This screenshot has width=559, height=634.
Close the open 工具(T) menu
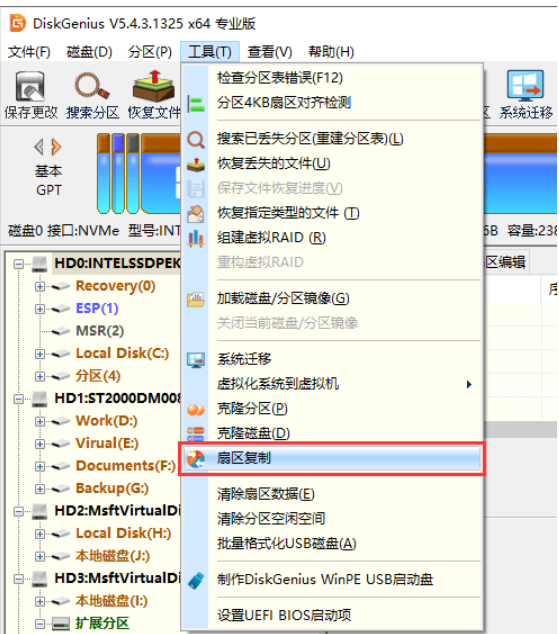point(210,52)
